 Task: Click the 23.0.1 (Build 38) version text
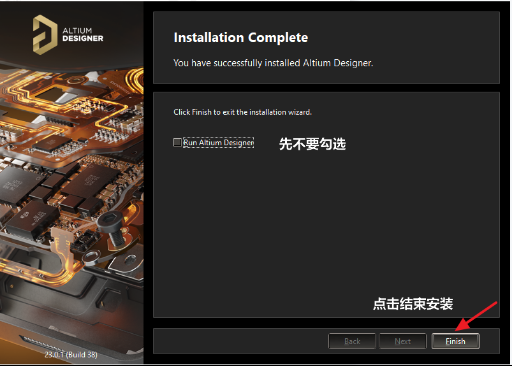71,355
